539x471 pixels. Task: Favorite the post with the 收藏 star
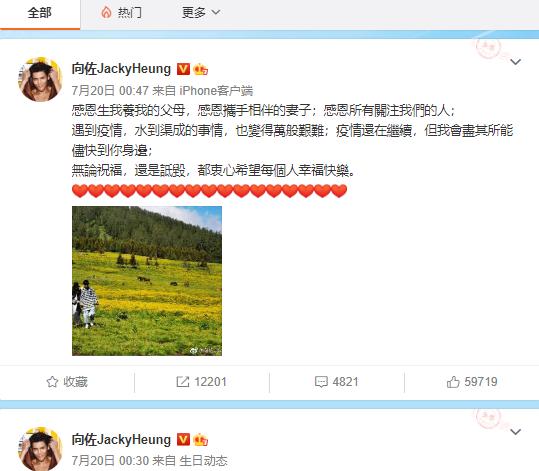(67, 382)
